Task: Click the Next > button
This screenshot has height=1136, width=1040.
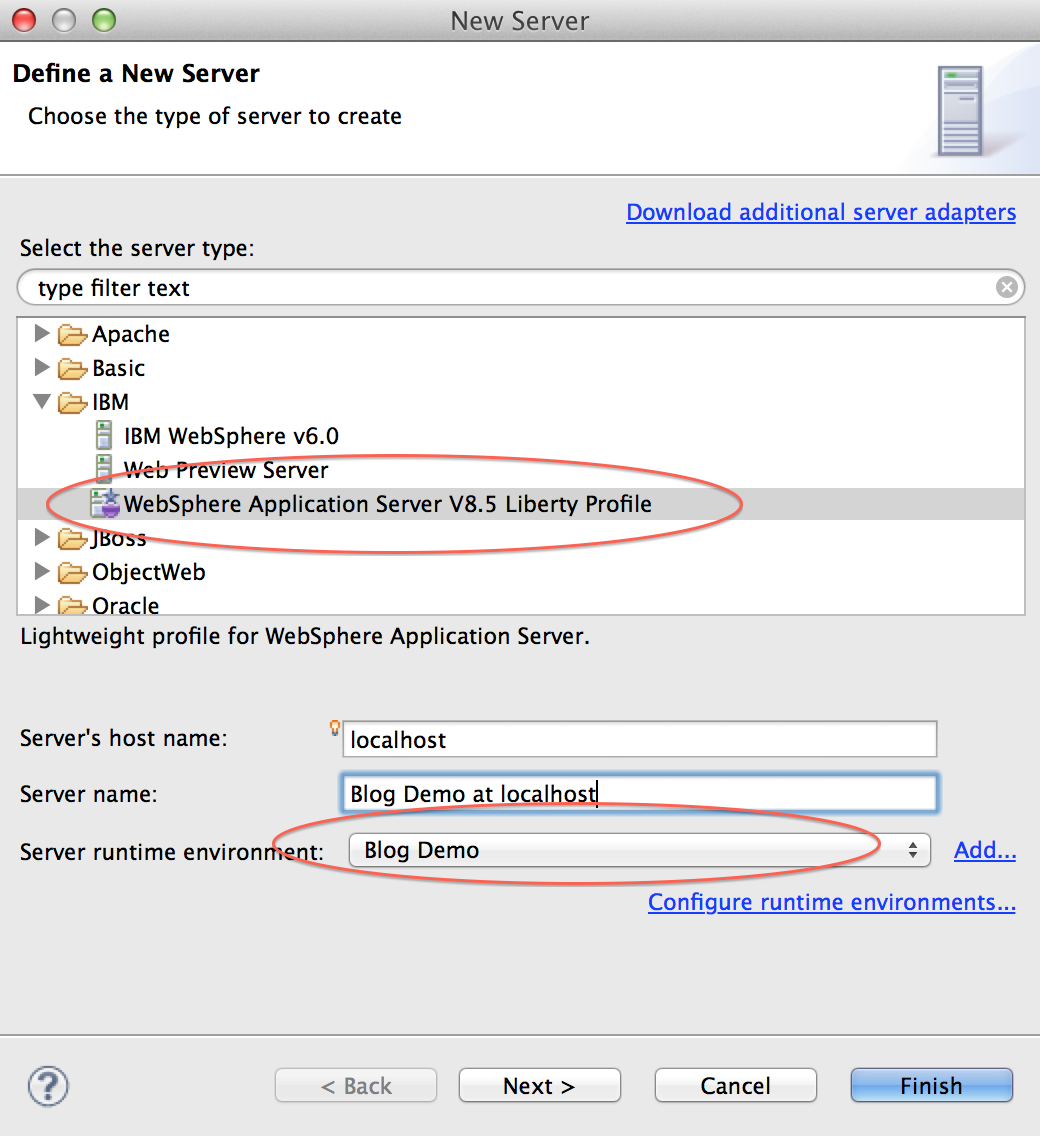Action: [x=540, y=1085]
